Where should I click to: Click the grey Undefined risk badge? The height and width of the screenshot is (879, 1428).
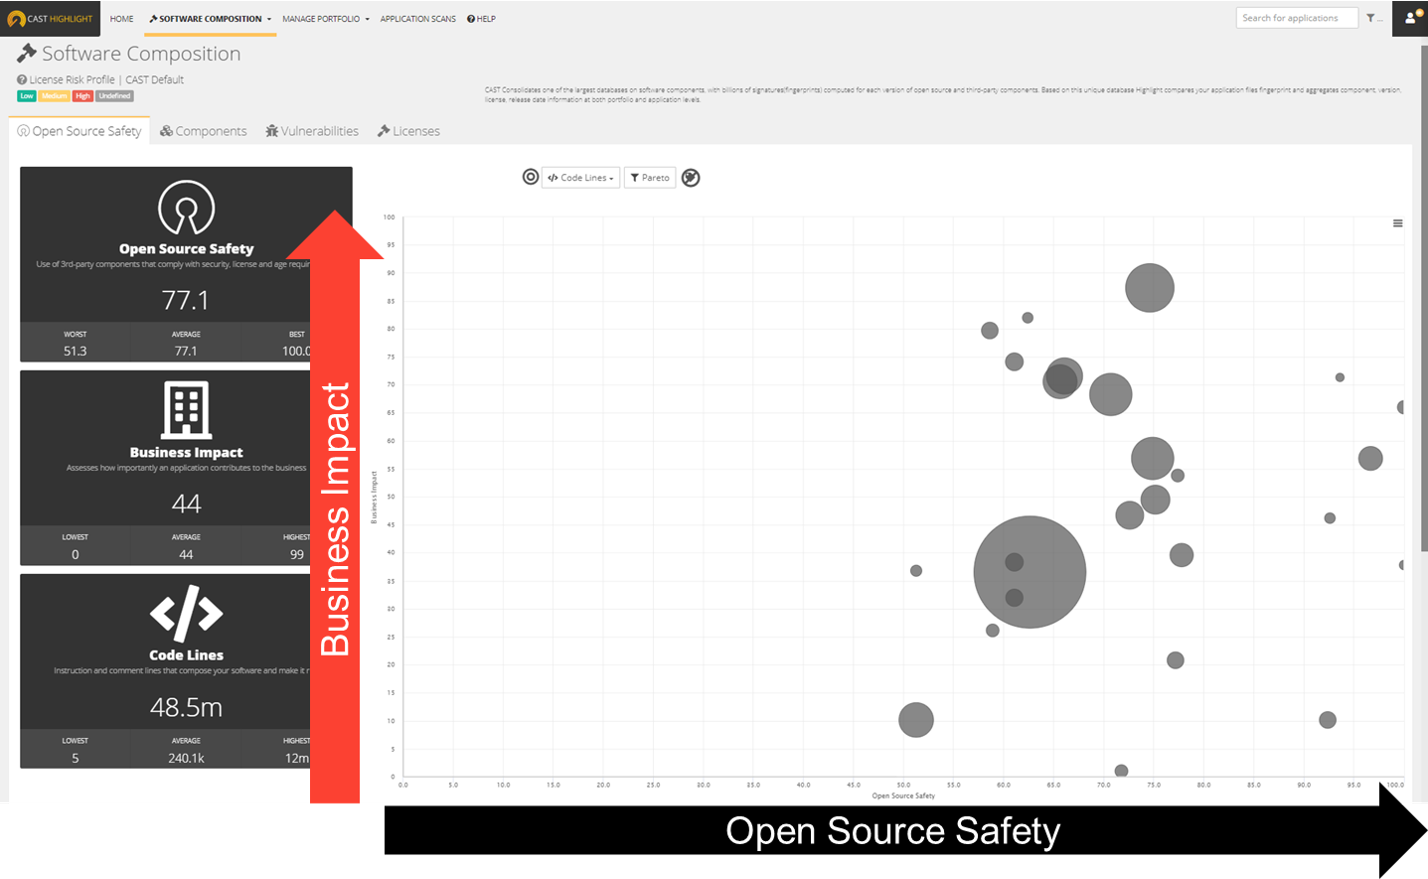(114, 96)
